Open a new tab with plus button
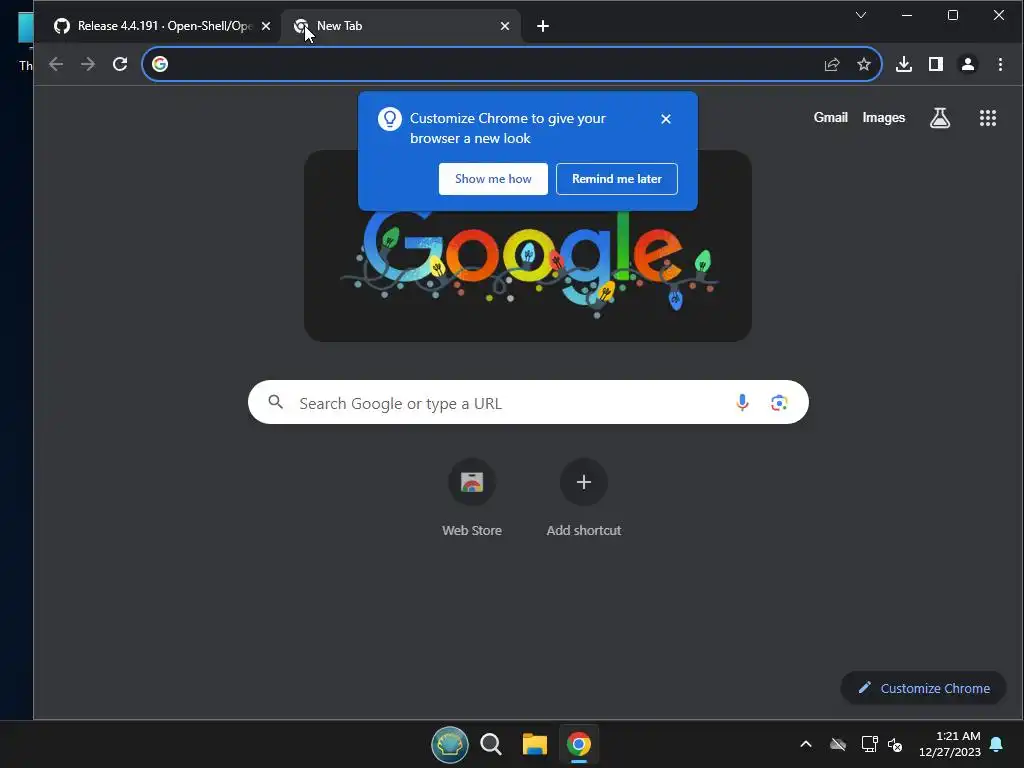The width and height of the screenshot is (1024, 768). click(542, 26)
